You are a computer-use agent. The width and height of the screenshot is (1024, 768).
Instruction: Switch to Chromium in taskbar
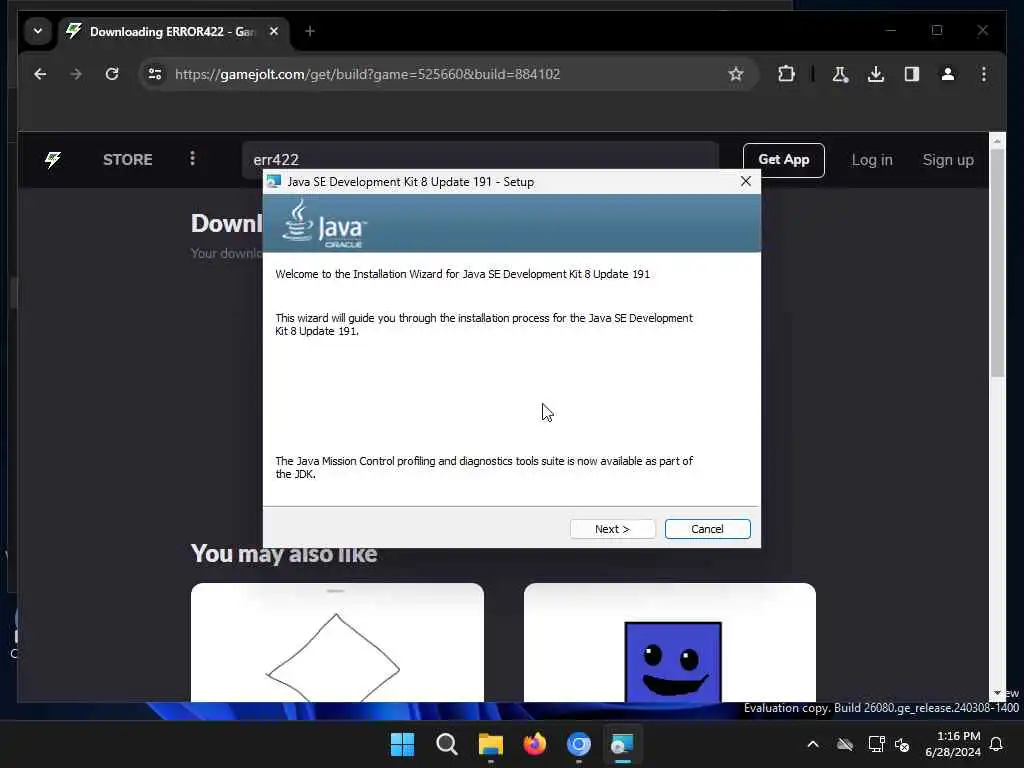click(579, 744)
